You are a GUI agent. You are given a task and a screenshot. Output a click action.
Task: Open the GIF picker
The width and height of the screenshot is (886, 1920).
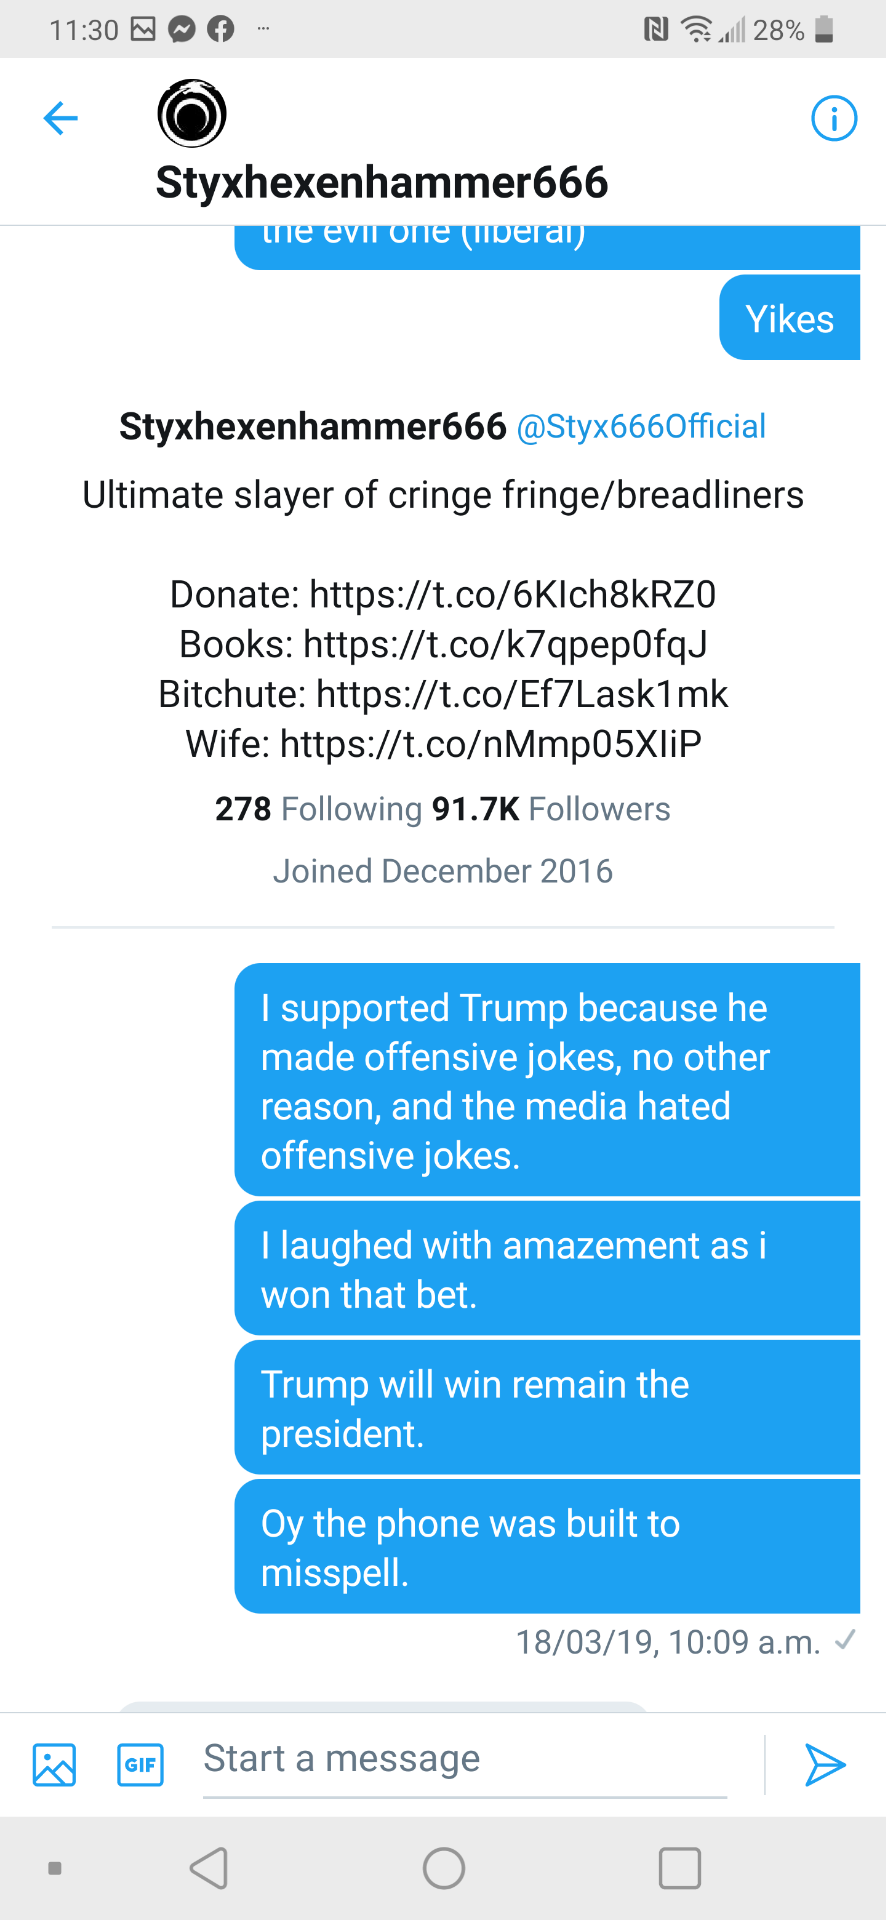[140, 1765]
